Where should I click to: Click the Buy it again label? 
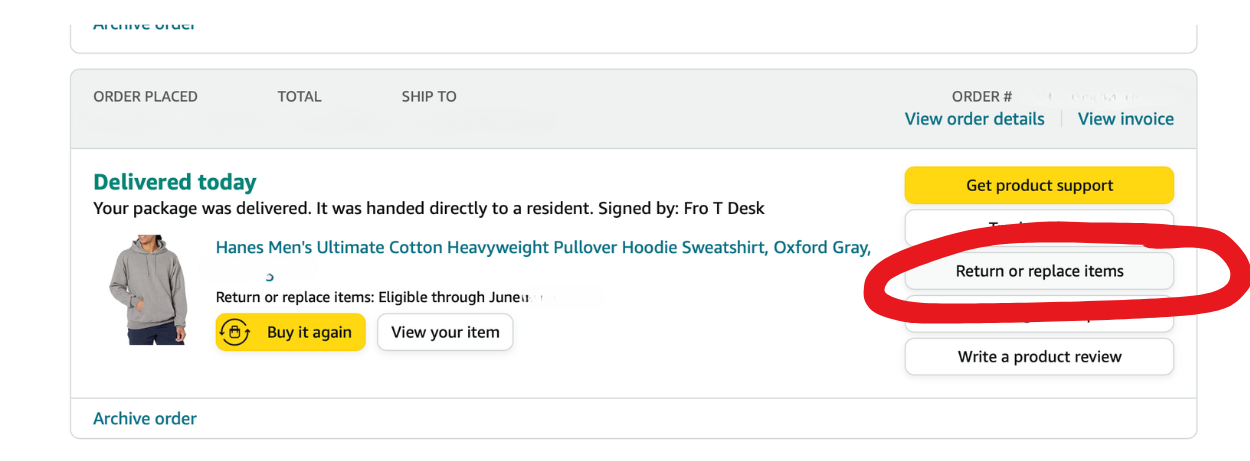pos(309,332)
